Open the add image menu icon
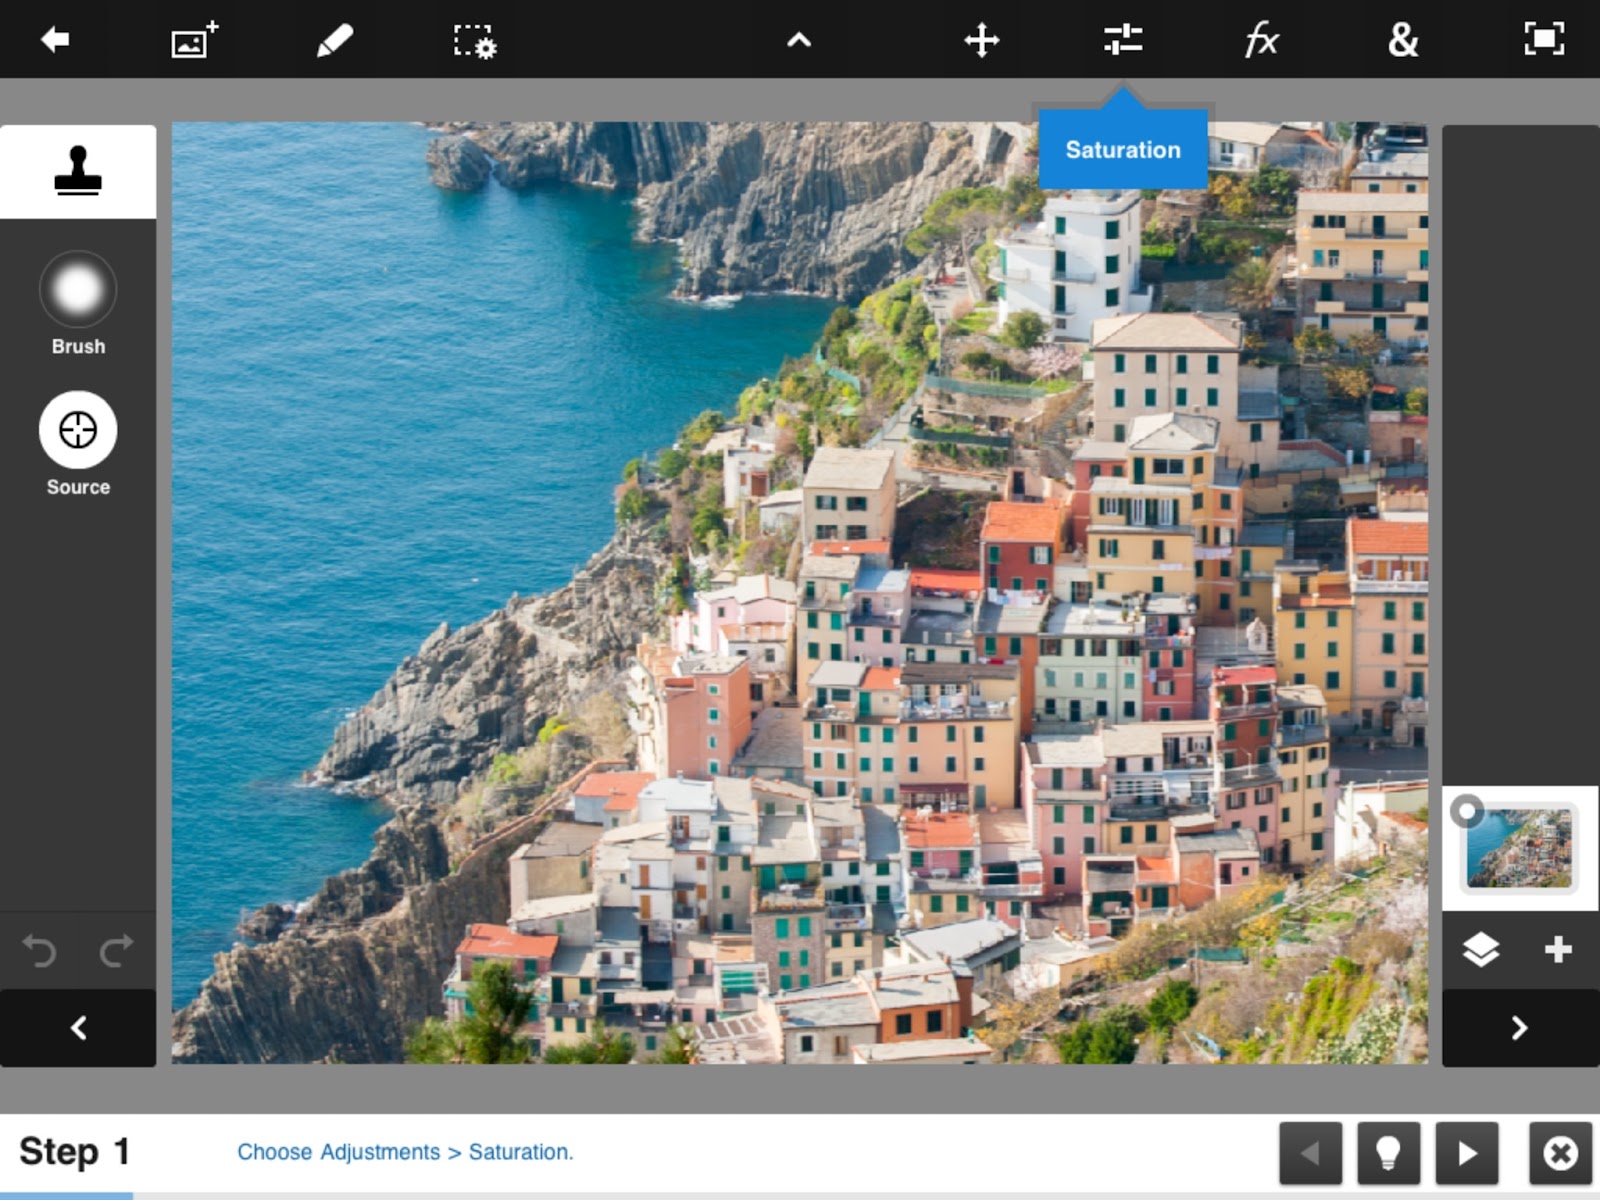 pos(194,40)
